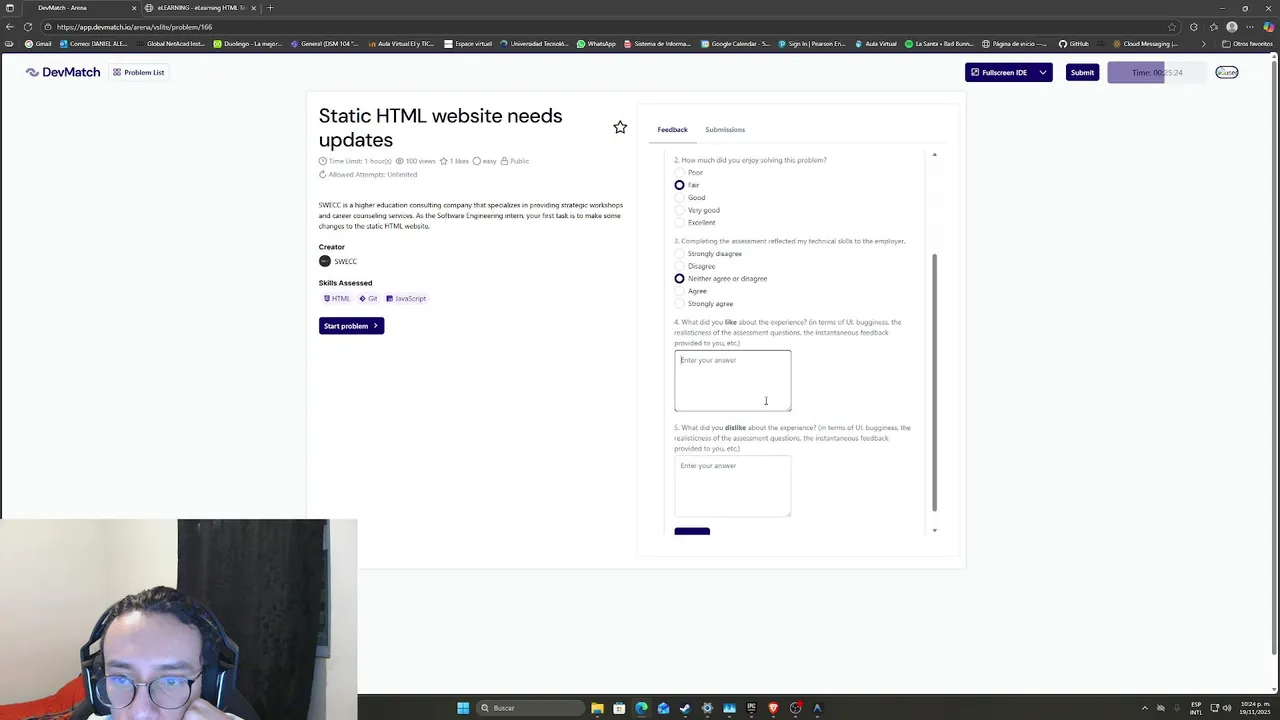Viewport: 1280px width, 720px height.
Task: Open Microsoft Store from the taskbar
Action: click(x=619, y=708)
